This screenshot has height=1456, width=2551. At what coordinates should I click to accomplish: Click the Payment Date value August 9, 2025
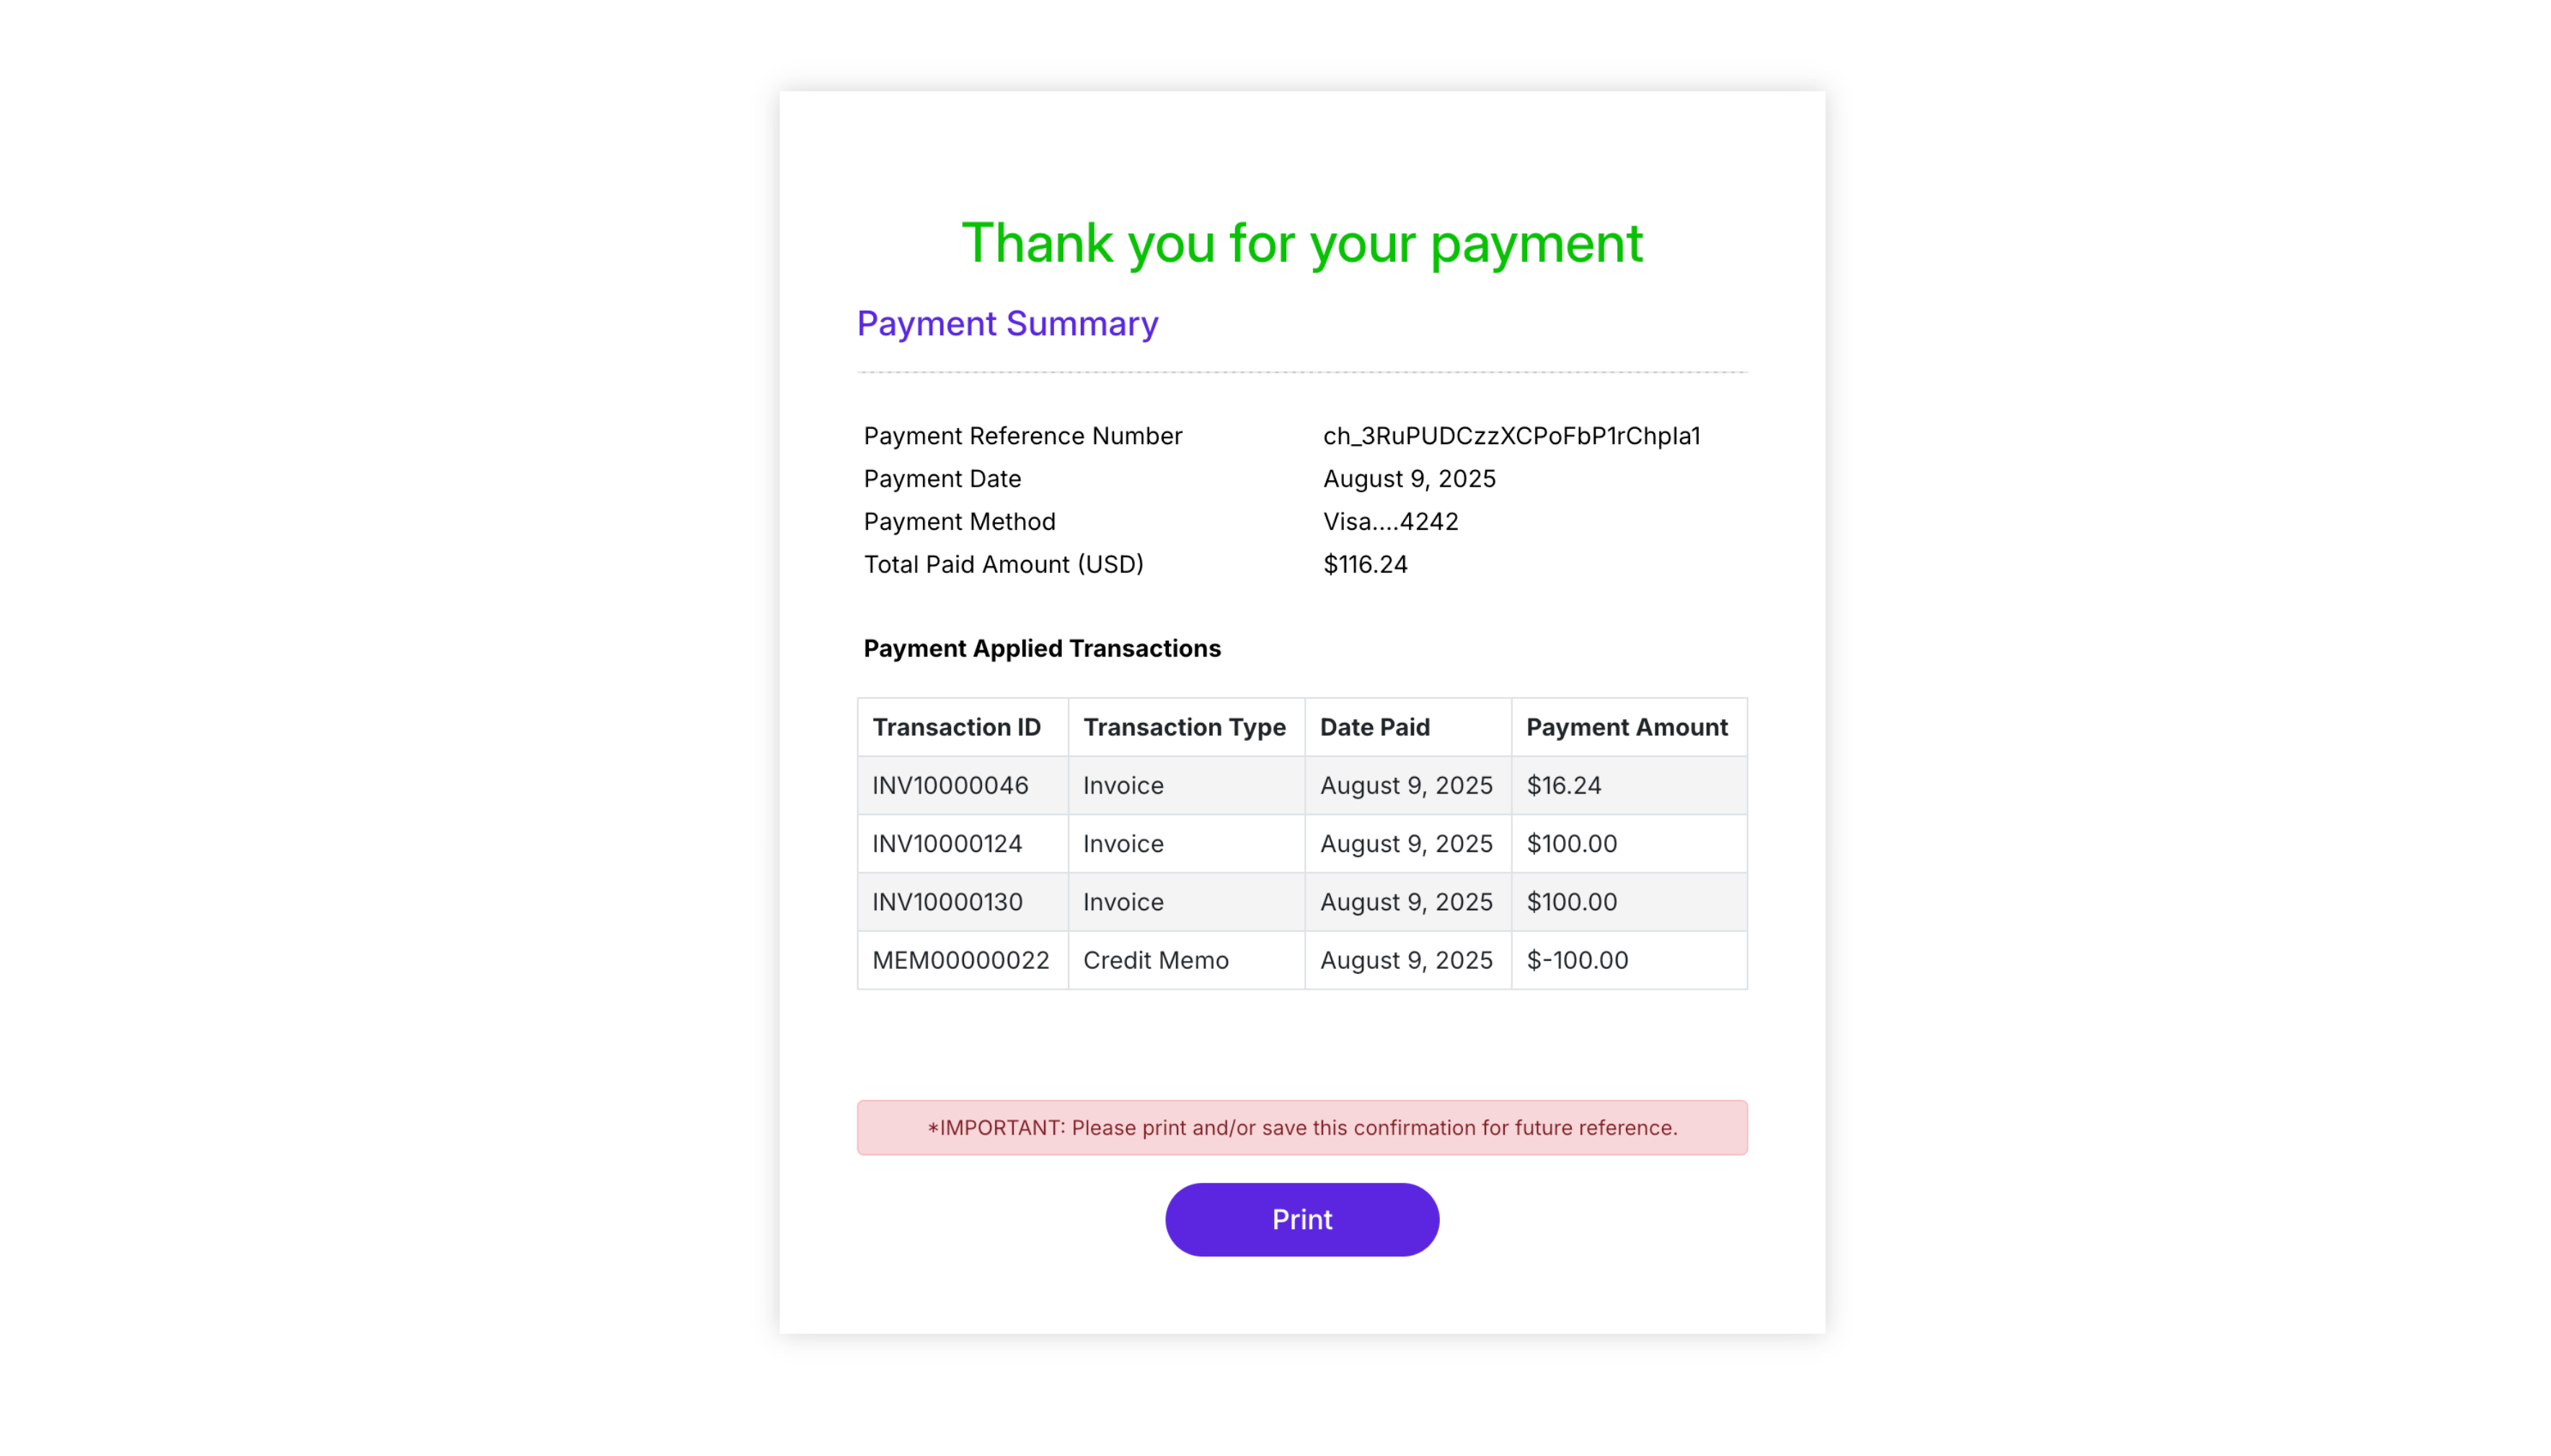point(1409,479)
